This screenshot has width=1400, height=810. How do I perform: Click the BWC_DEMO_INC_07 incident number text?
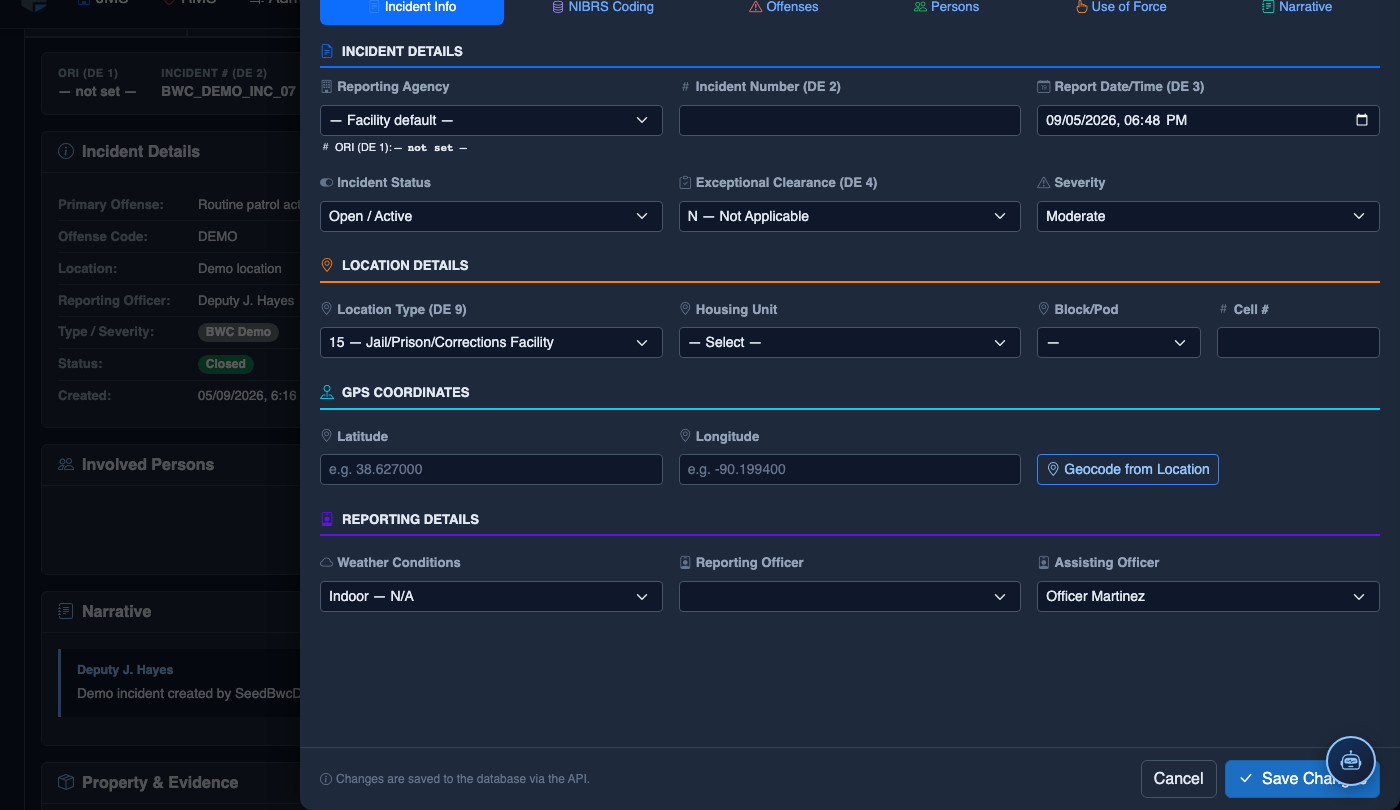coord(229,92)
